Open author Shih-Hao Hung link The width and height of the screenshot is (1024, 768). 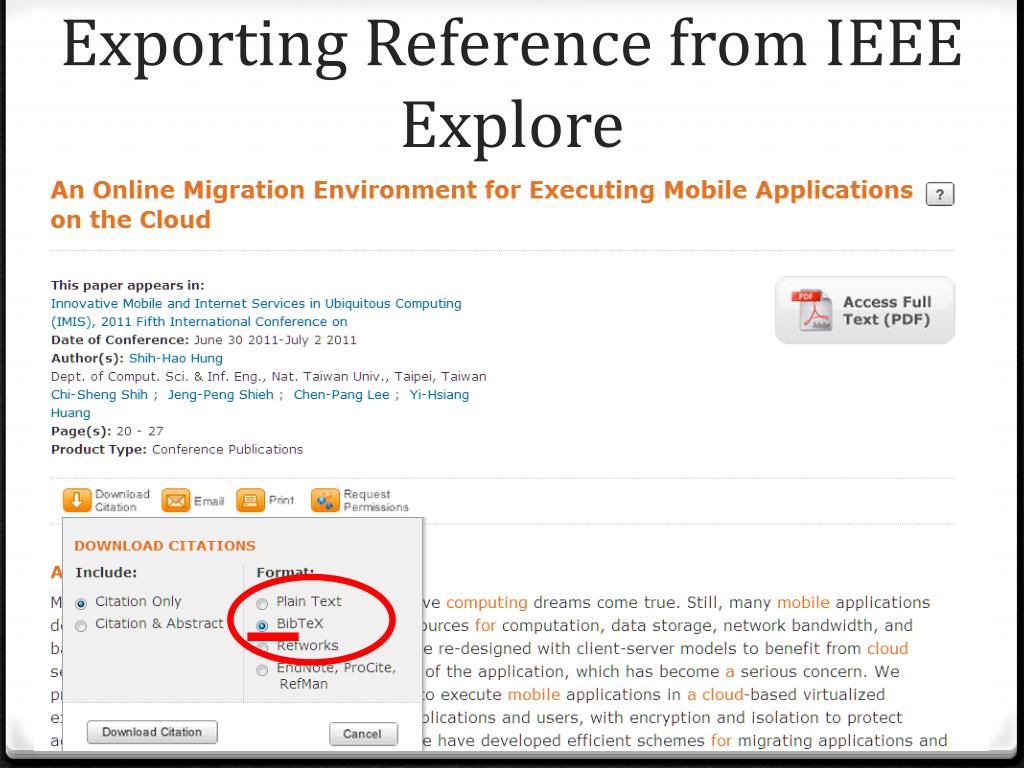tap(176, 358)
